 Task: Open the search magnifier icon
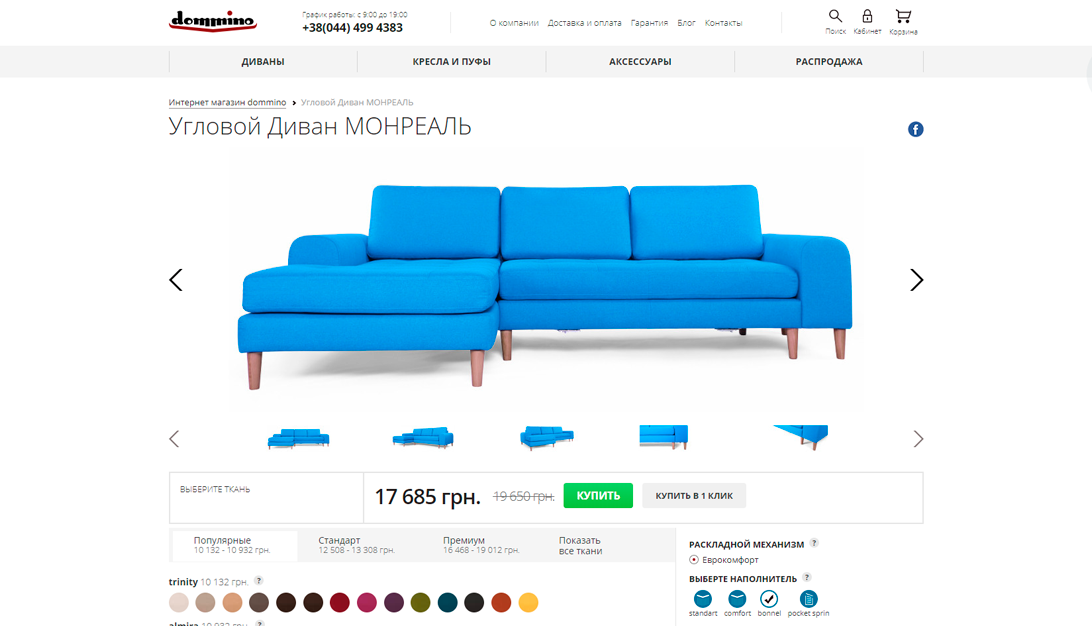click(835, 16)
